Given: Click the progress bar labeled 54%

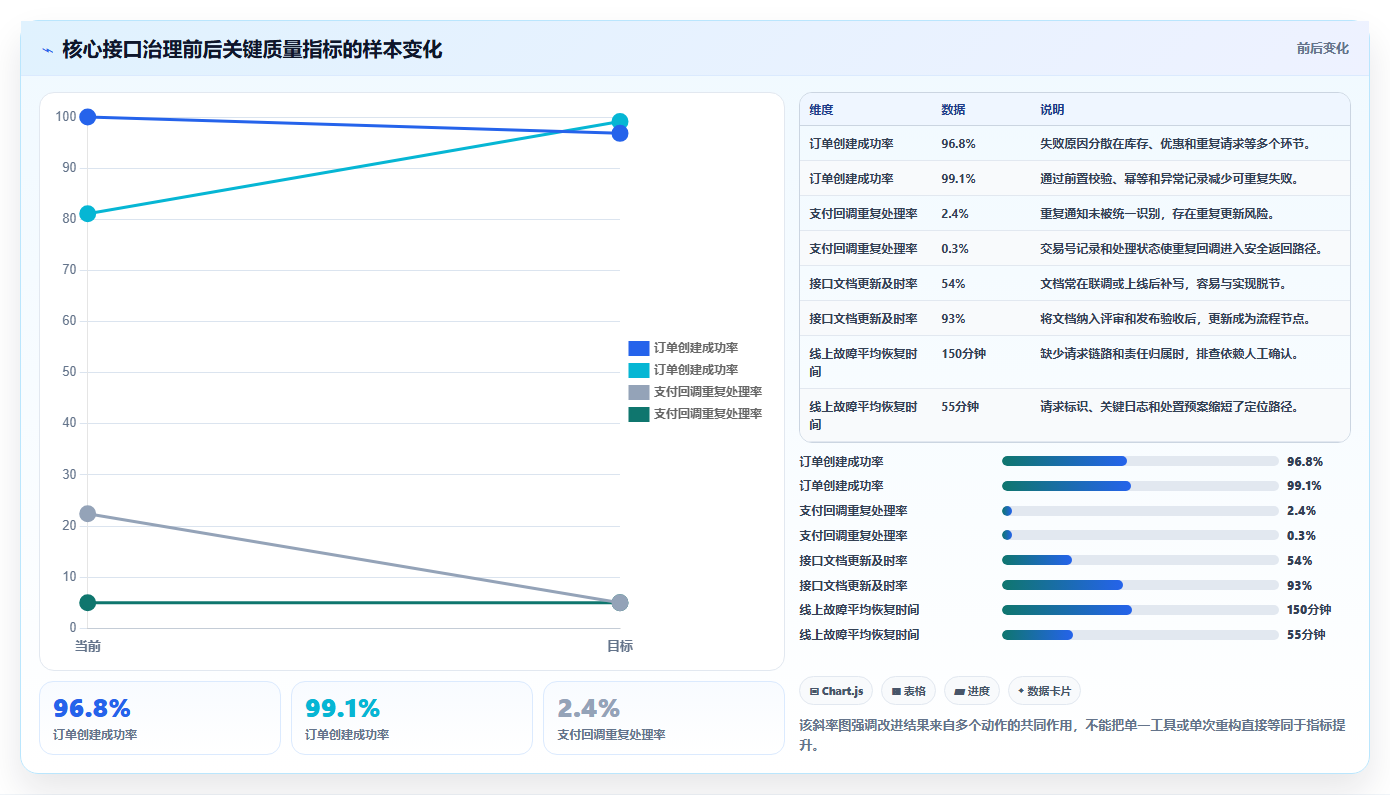Looking at the screenshot, I should click(x=1140, y=560).
